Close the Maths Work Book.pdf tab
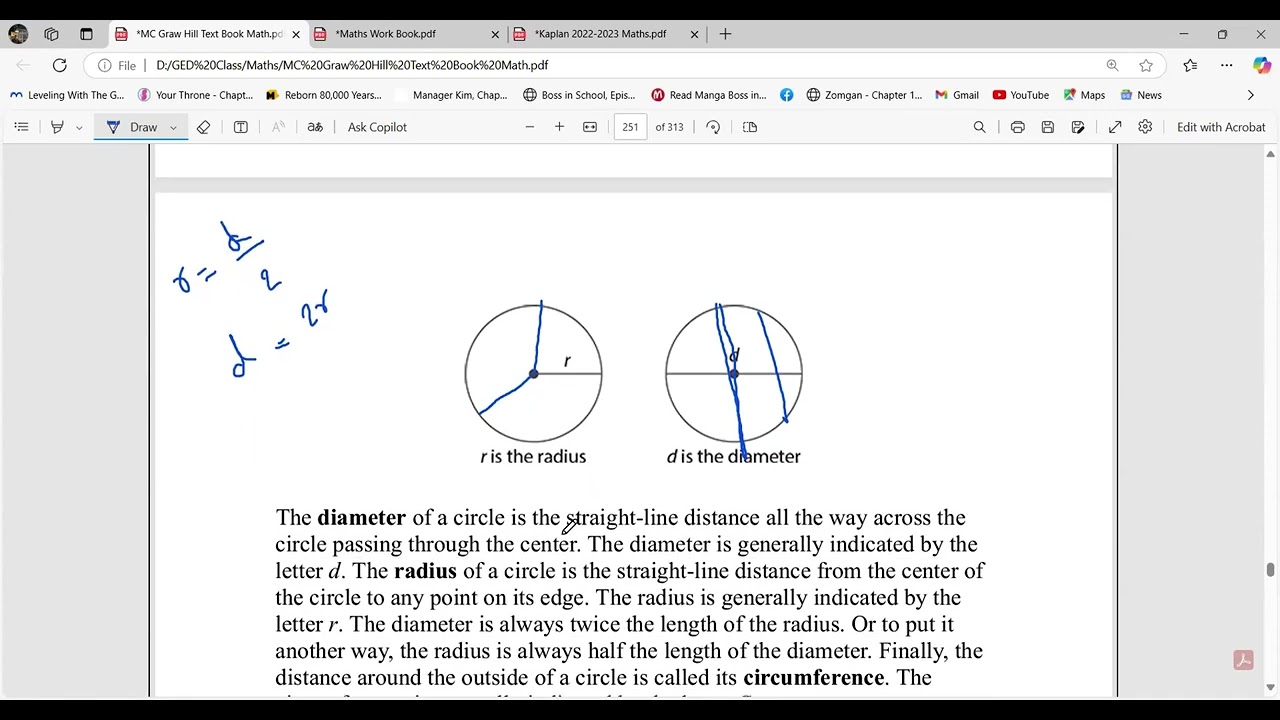This screenshot has height=720, width=1280. point(495,34)
